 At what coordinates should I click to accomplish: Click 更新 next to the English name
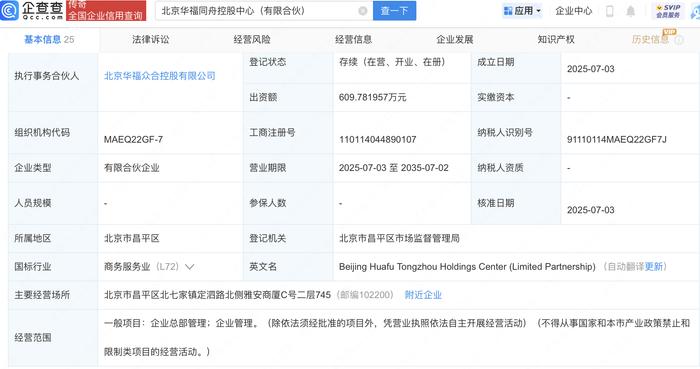(654, 267)
